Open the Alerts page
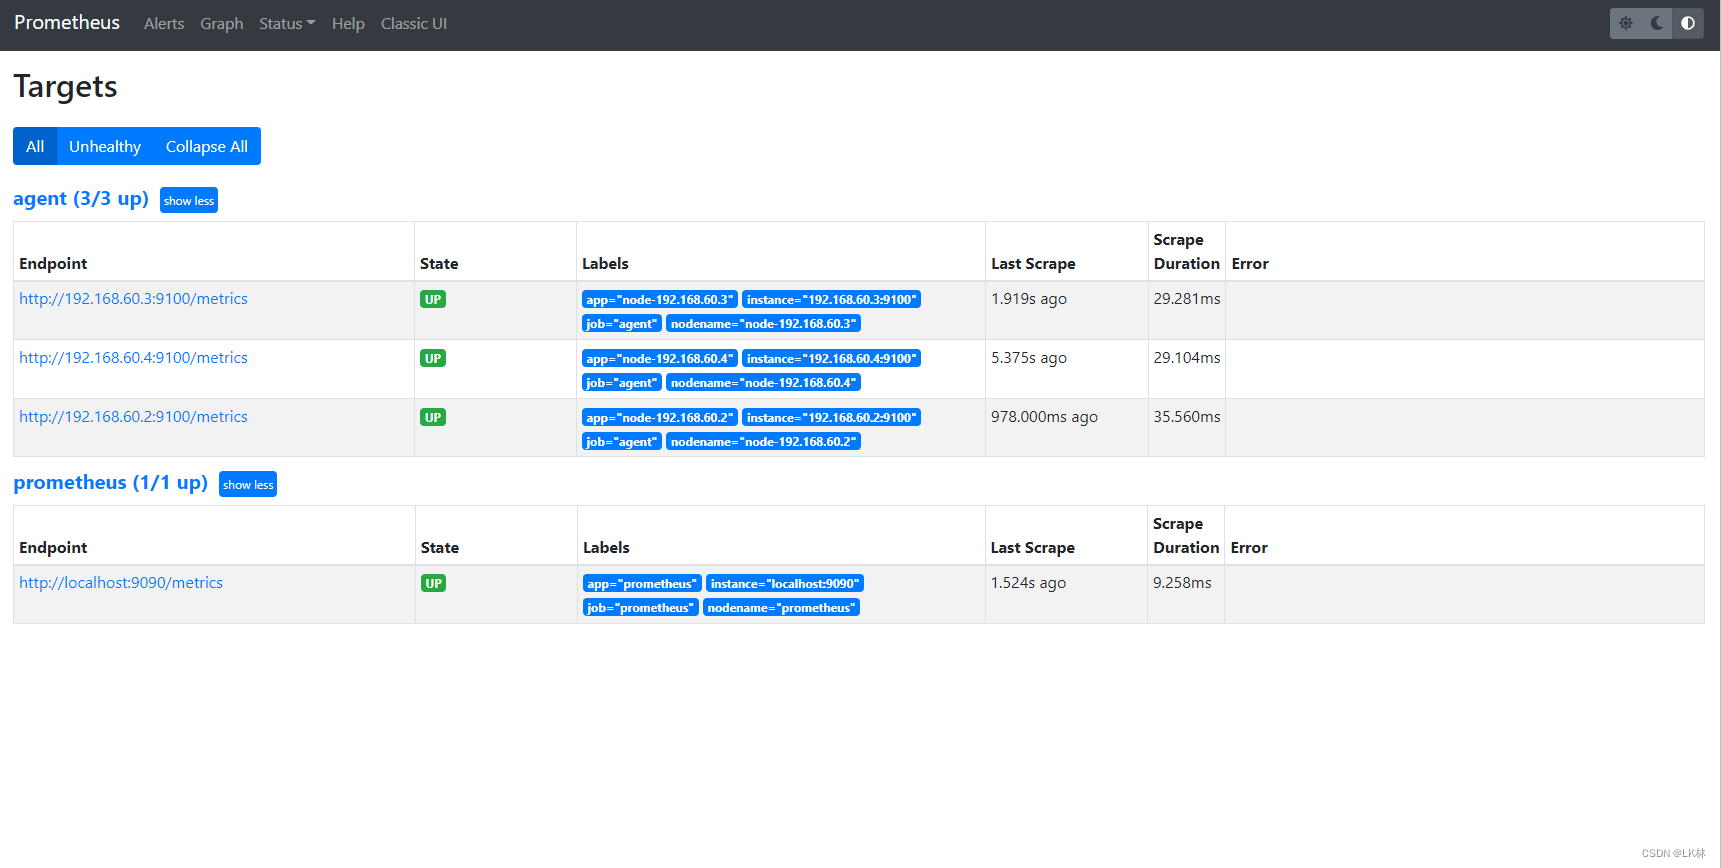The height and width of the screenshot is (868, 1721). (x=164, y=23)
